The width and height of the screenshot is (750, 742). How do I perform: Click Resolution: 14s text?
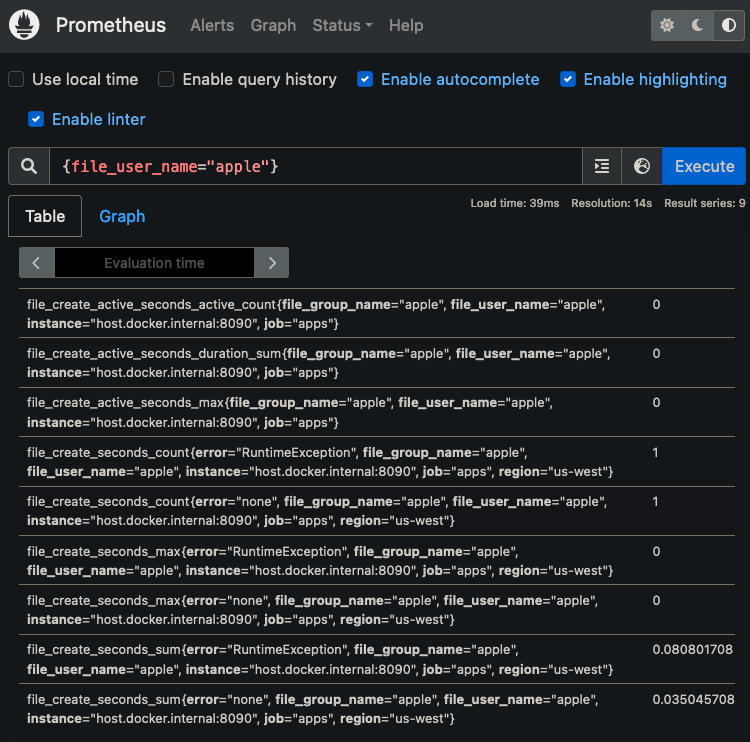click(611, 203)
